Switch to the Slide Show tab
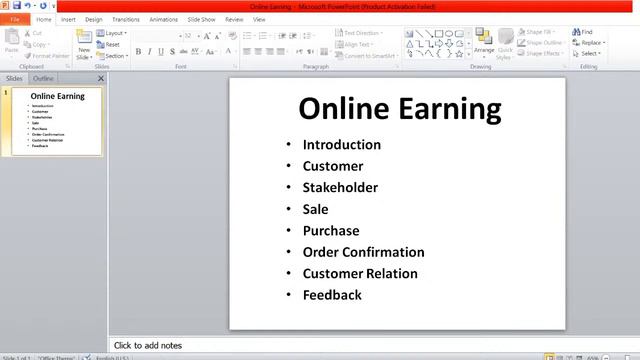The image size is (640, 360). (201, 20)
